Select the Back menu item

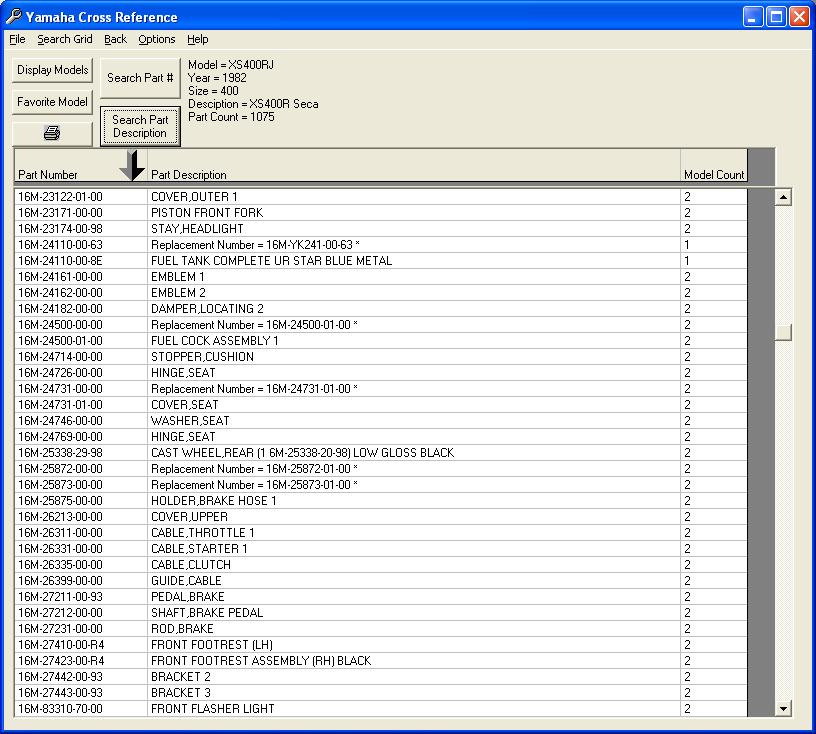point(115,39)
